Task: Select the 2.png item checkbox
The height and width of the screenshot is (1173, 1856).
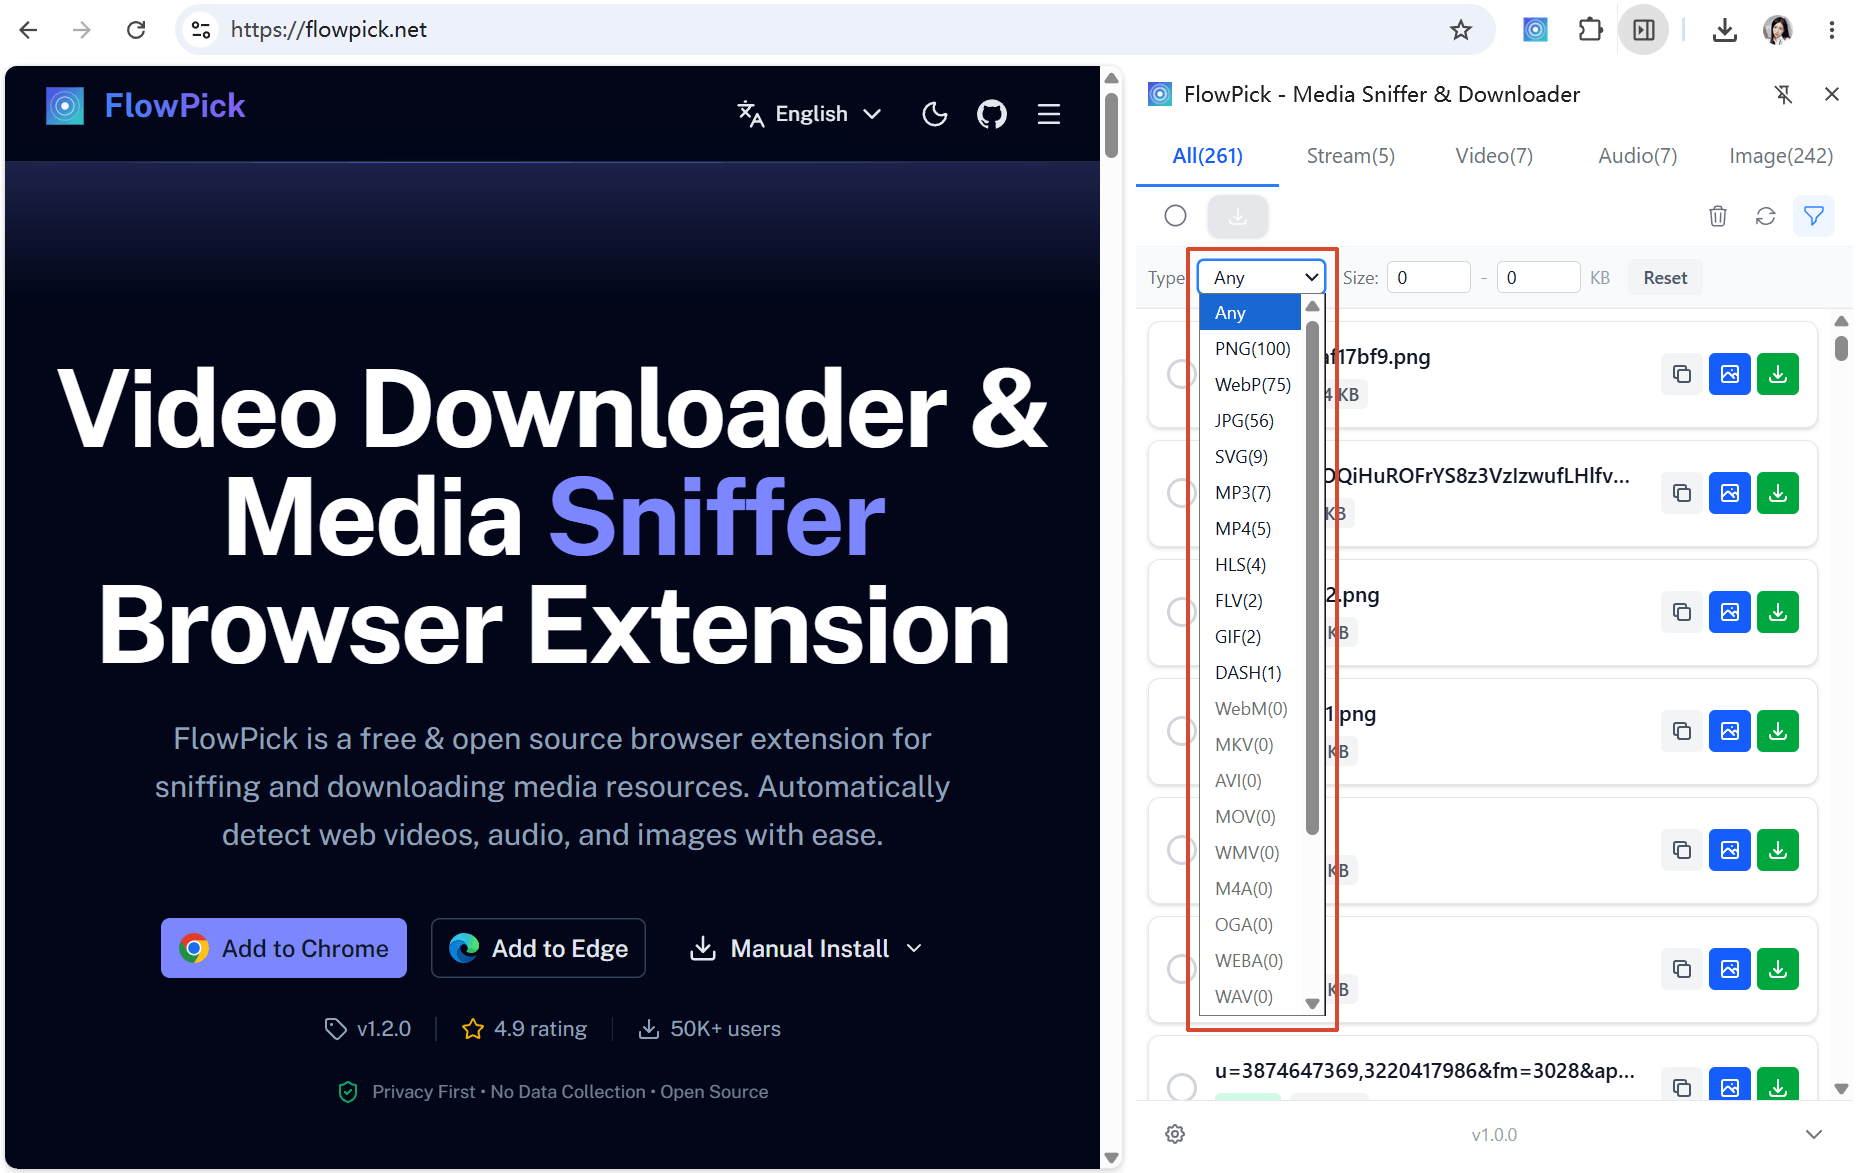Action: pyautogui.click(x=1181, y=612)
